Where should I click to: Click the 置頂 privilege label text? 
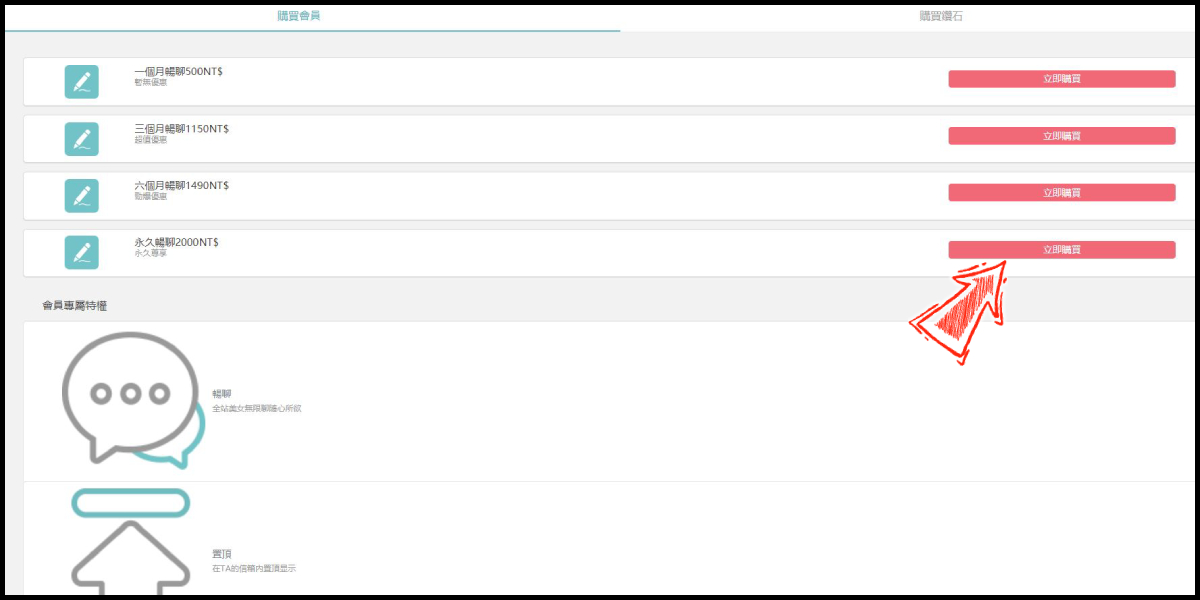point(221,554)
